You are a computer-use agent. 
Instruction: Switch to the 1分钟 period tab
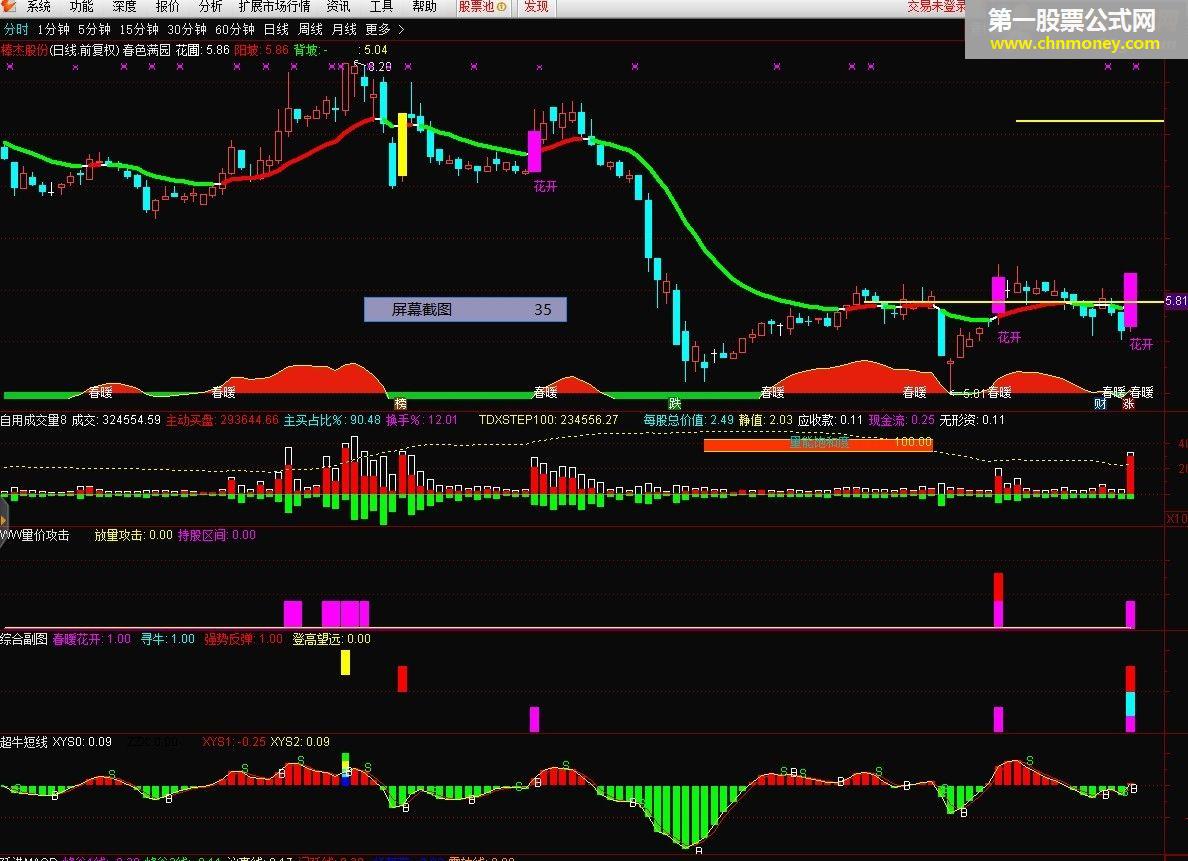tap(53, 30)
